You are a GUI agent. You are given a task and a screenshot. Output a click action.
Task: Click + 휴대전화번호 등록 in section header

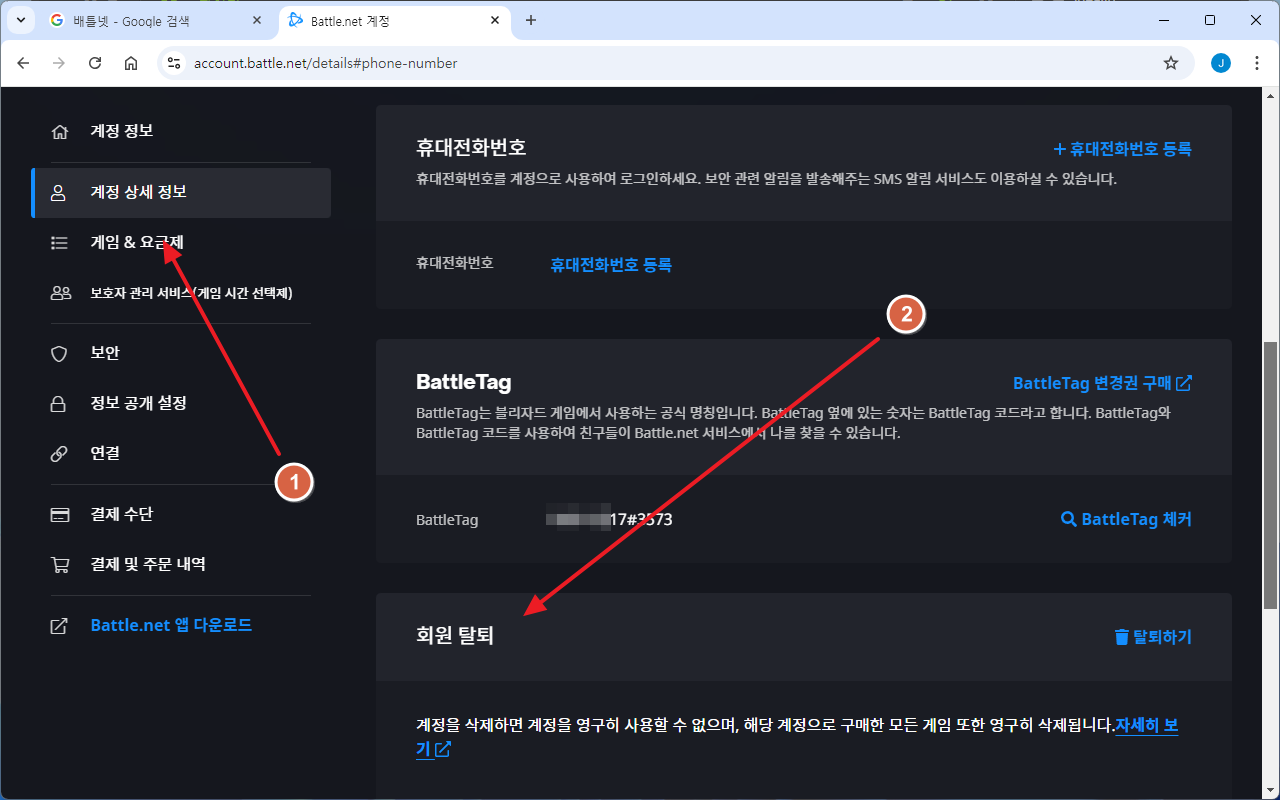click(x=1122, y=149)
